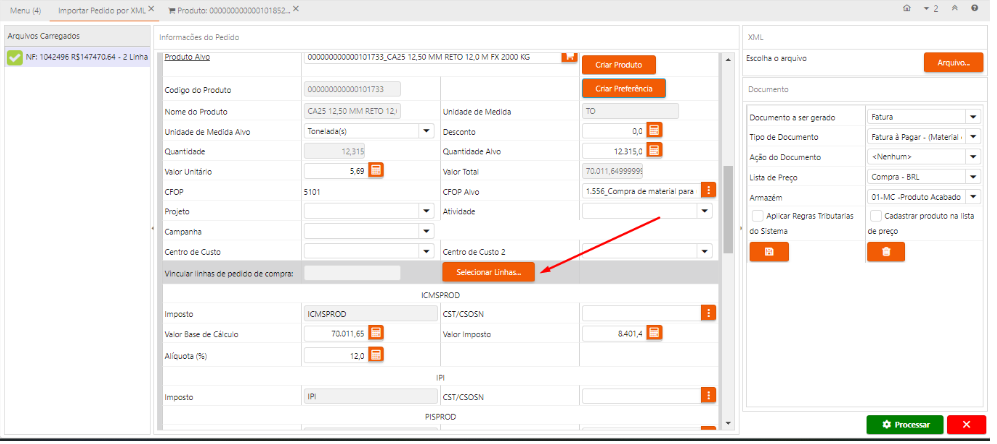
Task: Click the Selecionar Linhas button
Action: (x=488, y=273)
